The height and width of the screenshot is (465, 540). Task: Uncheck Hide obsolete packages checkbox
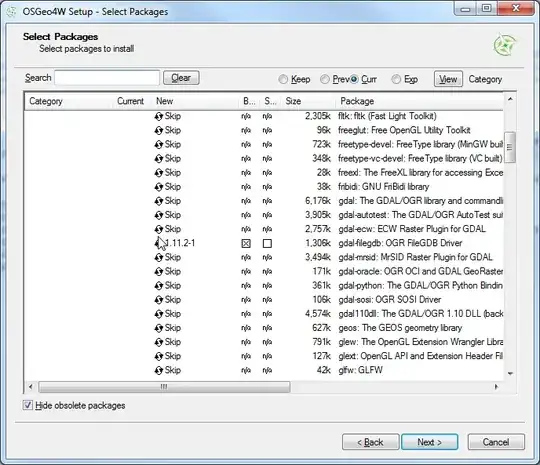coord(28,405)
